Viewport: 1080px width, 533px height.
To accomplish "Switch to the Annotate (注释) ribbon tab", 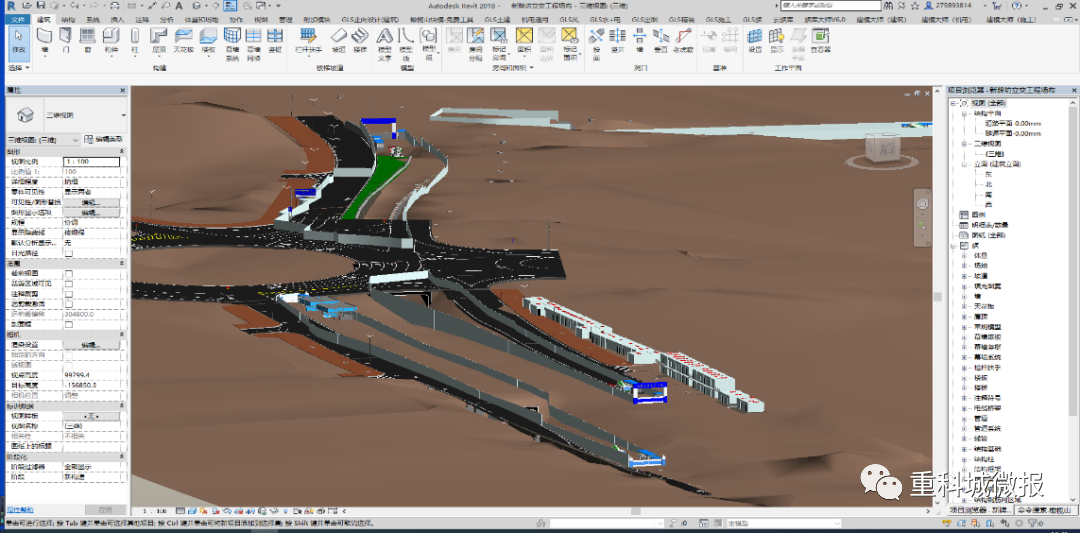I will (x=142, y=19).
